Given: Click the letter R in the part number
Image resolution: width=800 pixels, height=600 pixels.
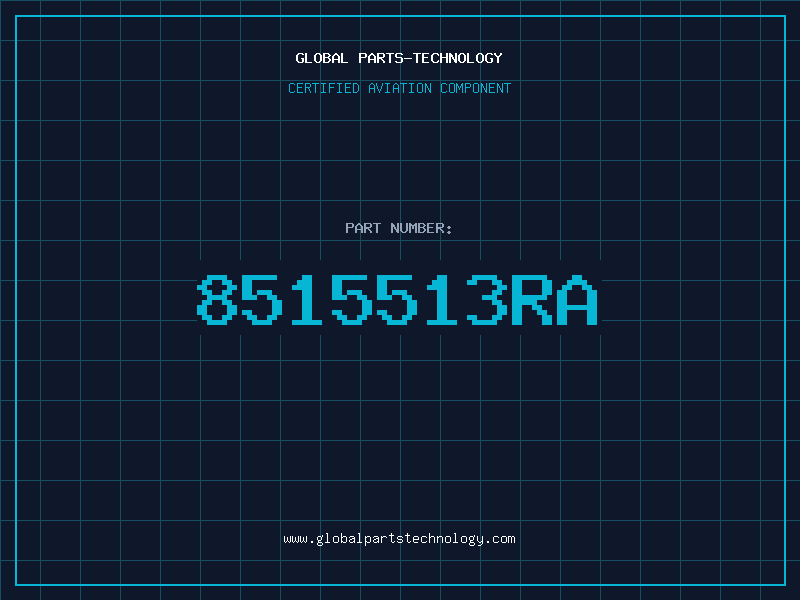Looking at the screenshot, I should pos(532,300).
